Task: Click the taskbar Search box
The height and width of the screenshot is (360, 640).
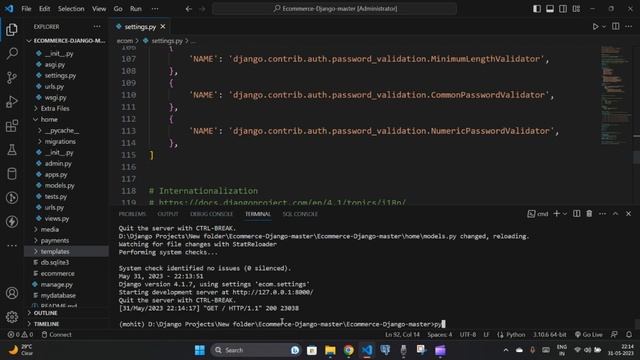Action: 256,350
